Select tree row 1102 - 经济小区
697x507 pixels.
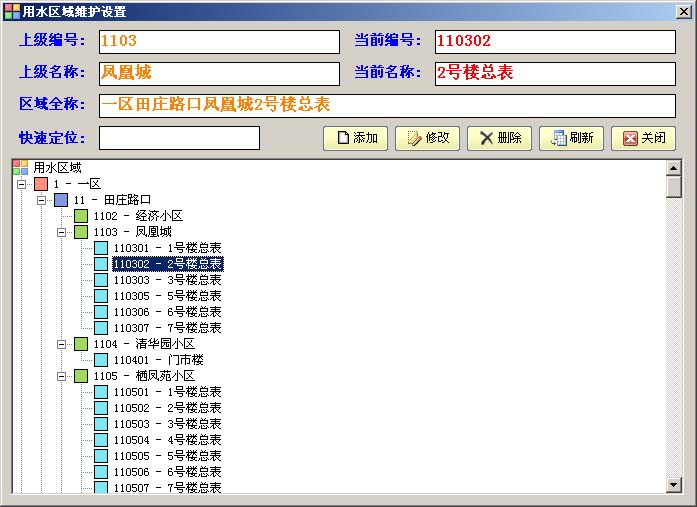(138, 216)
